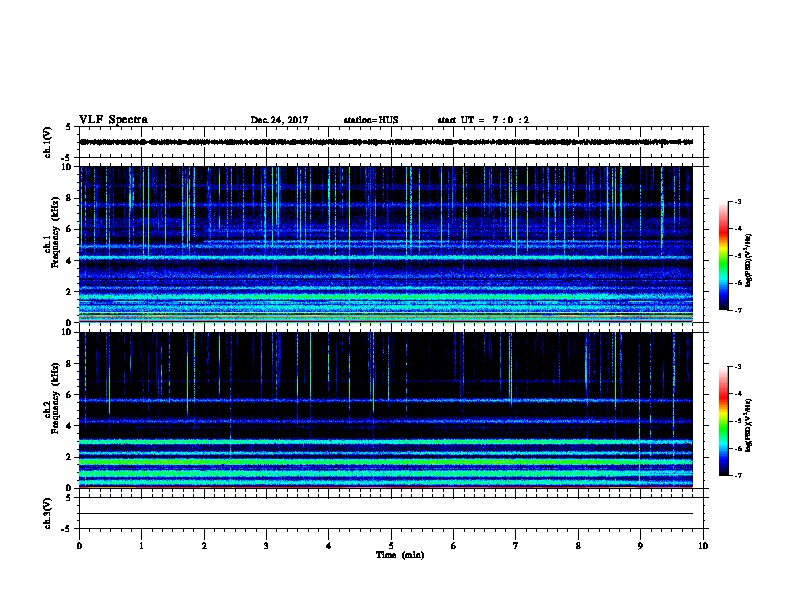The image size is (792, 612).
Task: Click inside the ch.2 spectrogram panel
Action: coord(386,410)
